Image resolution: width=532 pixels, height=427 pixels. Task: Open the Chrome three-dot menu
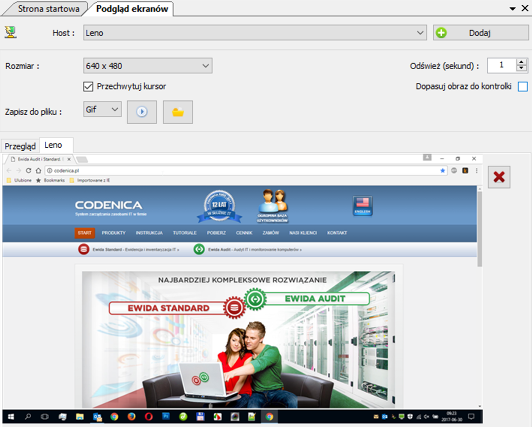click(476, 171)
